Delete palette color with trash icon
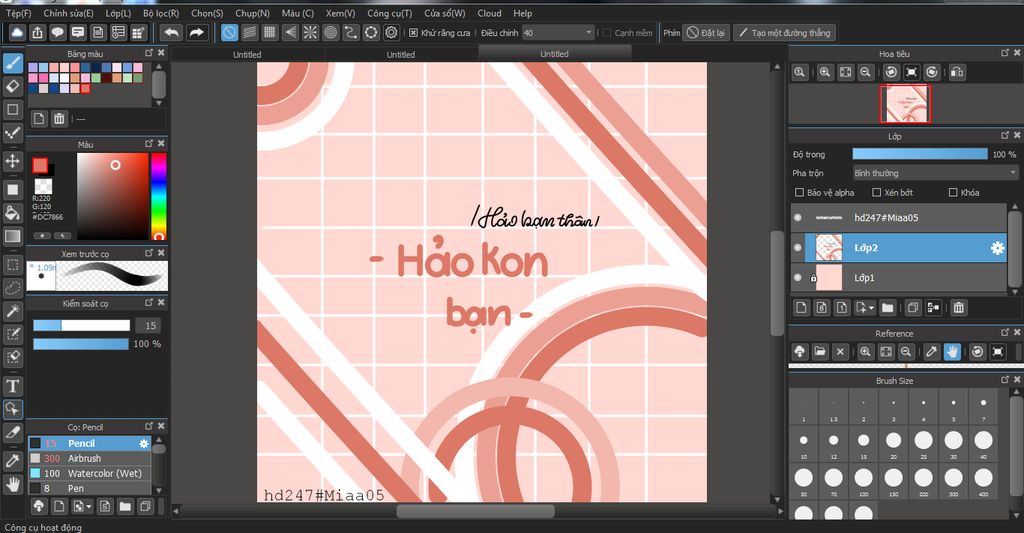 click(59, 118)
